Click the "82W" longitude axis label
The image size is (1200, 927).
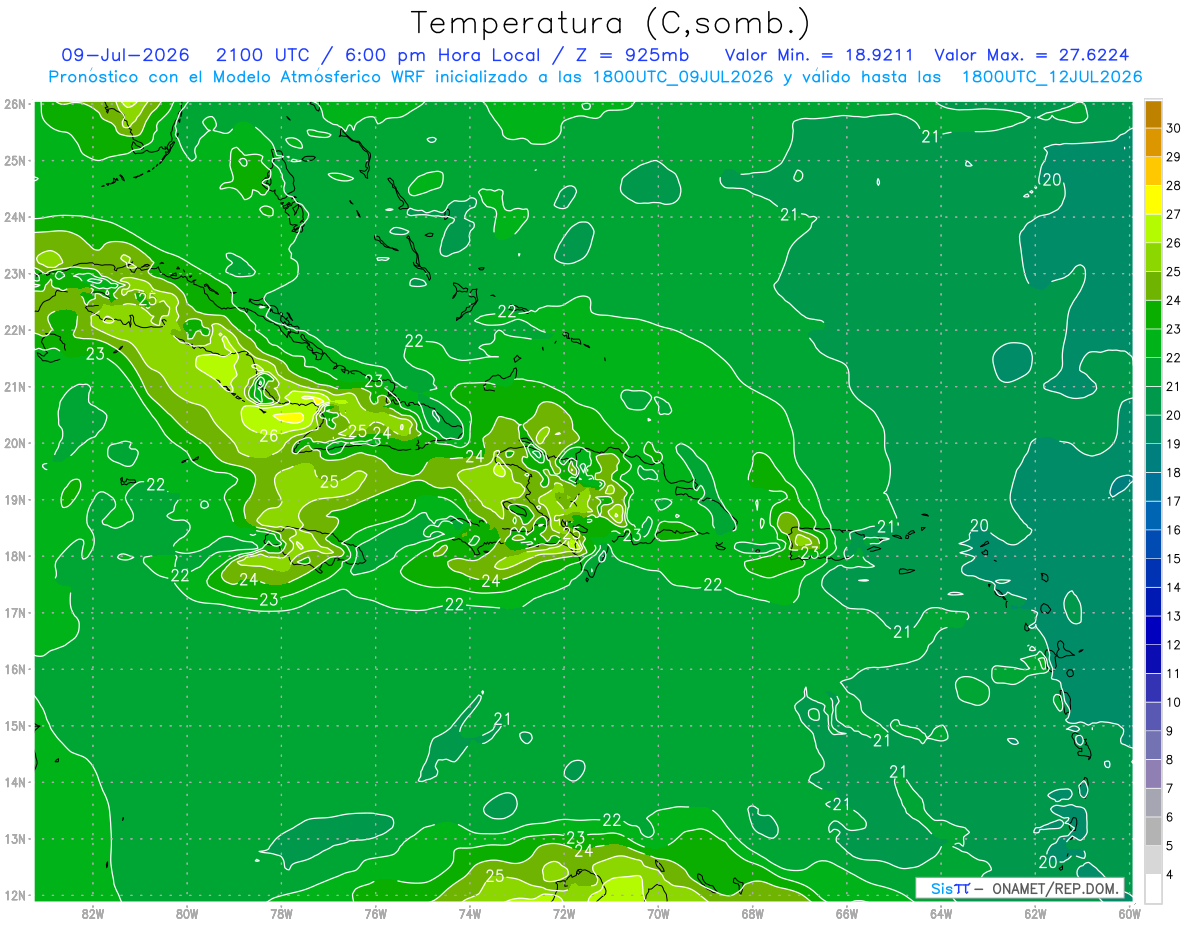point(93,913)
